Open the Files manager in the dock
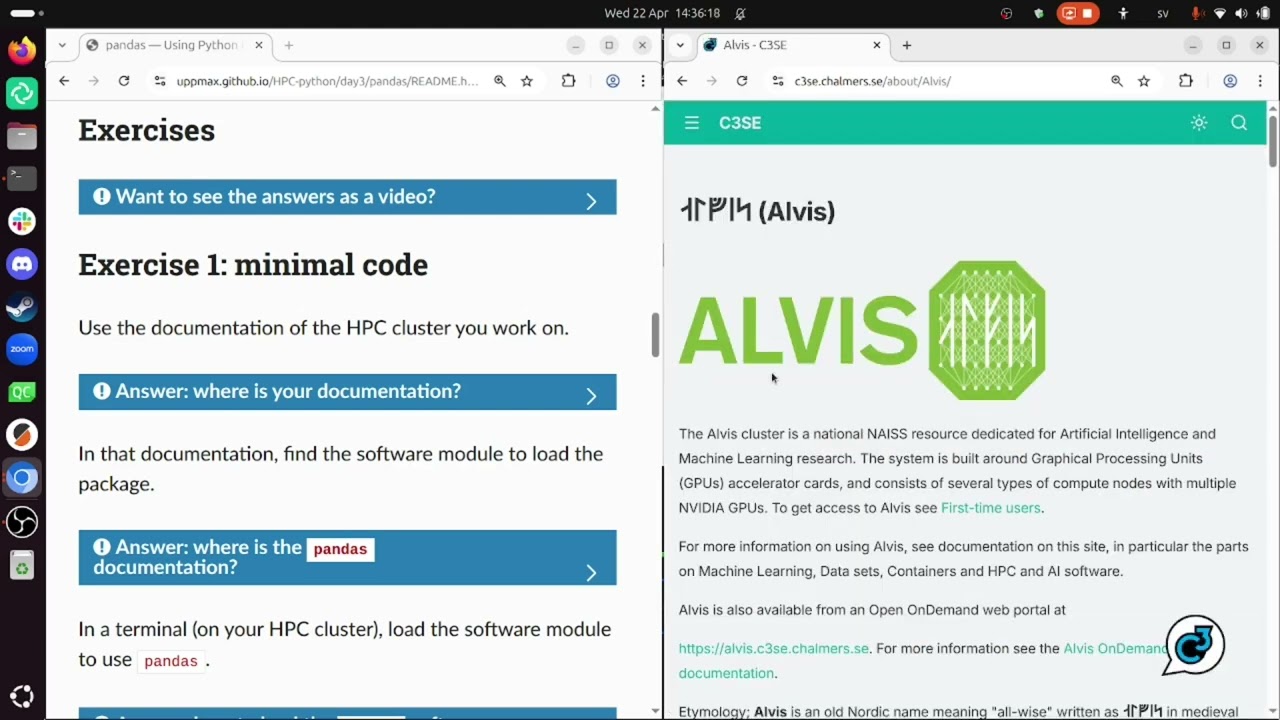The height and width of the screenshot is (720, 1280). (22, 135)
